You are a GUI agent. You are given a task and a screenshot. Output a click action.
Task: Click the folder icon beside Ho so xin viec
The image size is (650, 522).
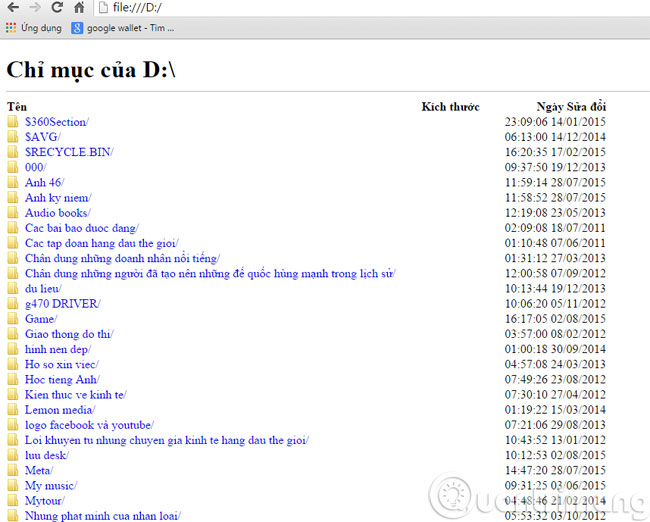pyautogui.click(x=13, y=364)
